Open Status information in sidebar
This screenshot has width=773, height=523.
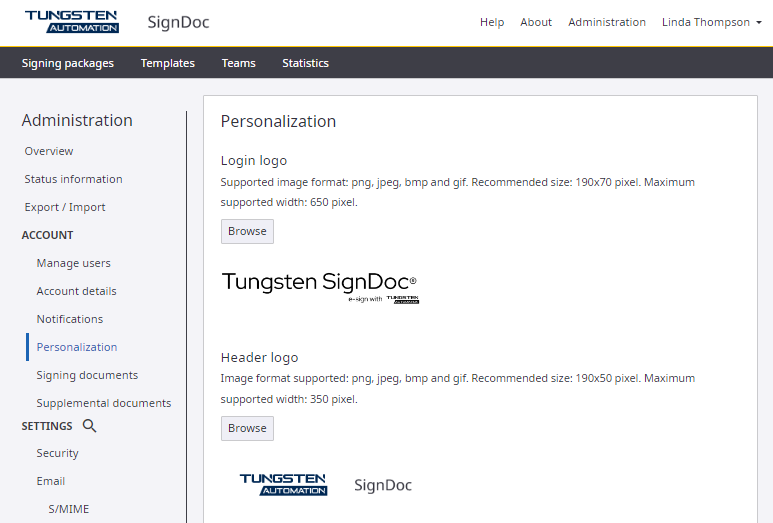point(73,179)
